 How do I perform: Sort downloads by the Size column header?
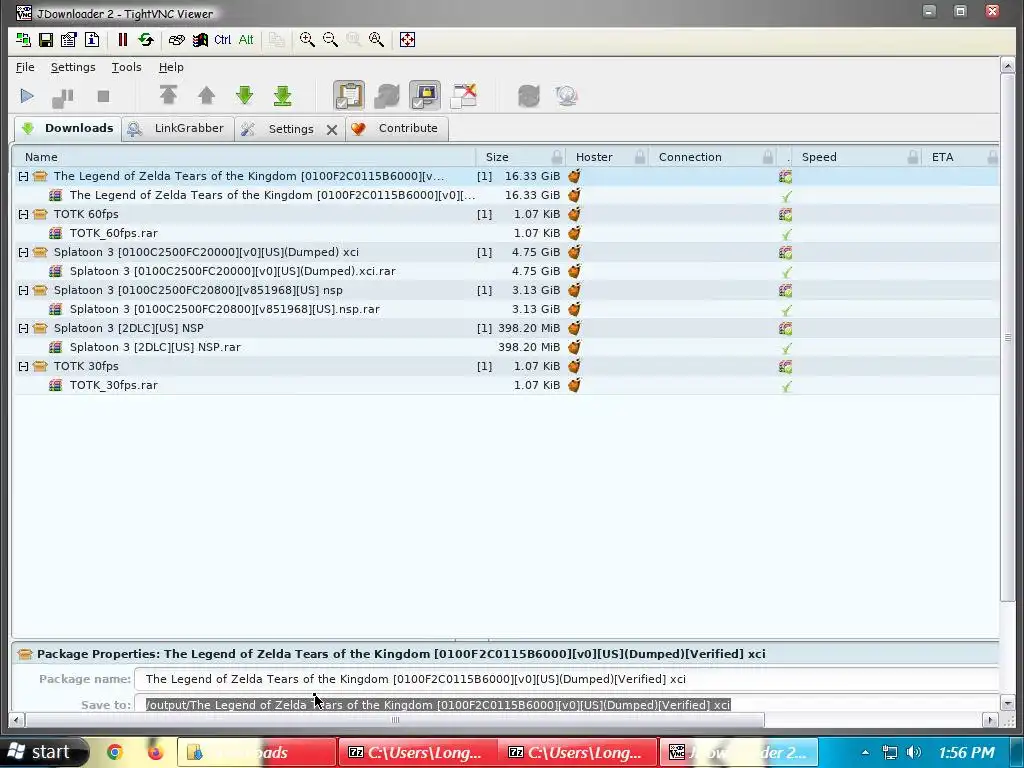point(521,157)
